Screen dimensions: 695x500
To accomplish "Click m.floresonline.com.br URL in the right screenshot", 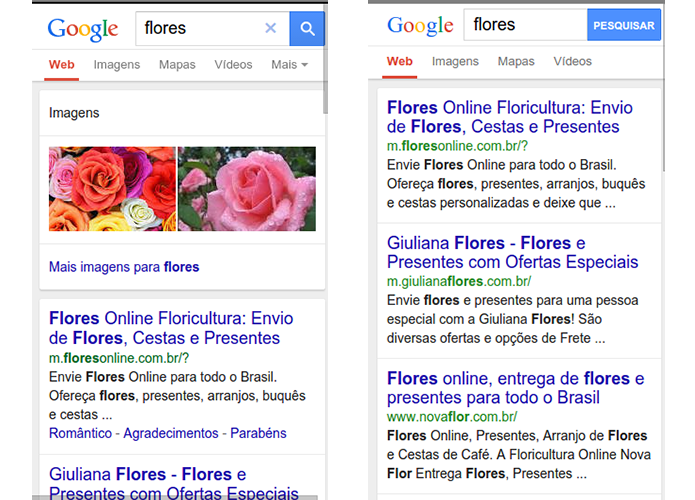I will 457,146.
